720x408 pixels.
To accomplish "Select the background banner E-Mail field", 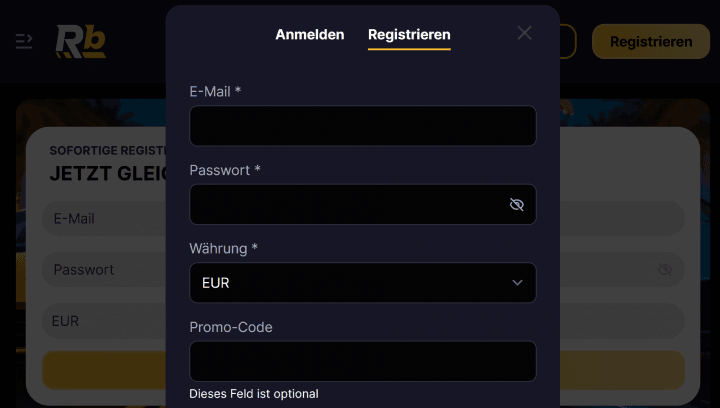I will coord(104,218).
